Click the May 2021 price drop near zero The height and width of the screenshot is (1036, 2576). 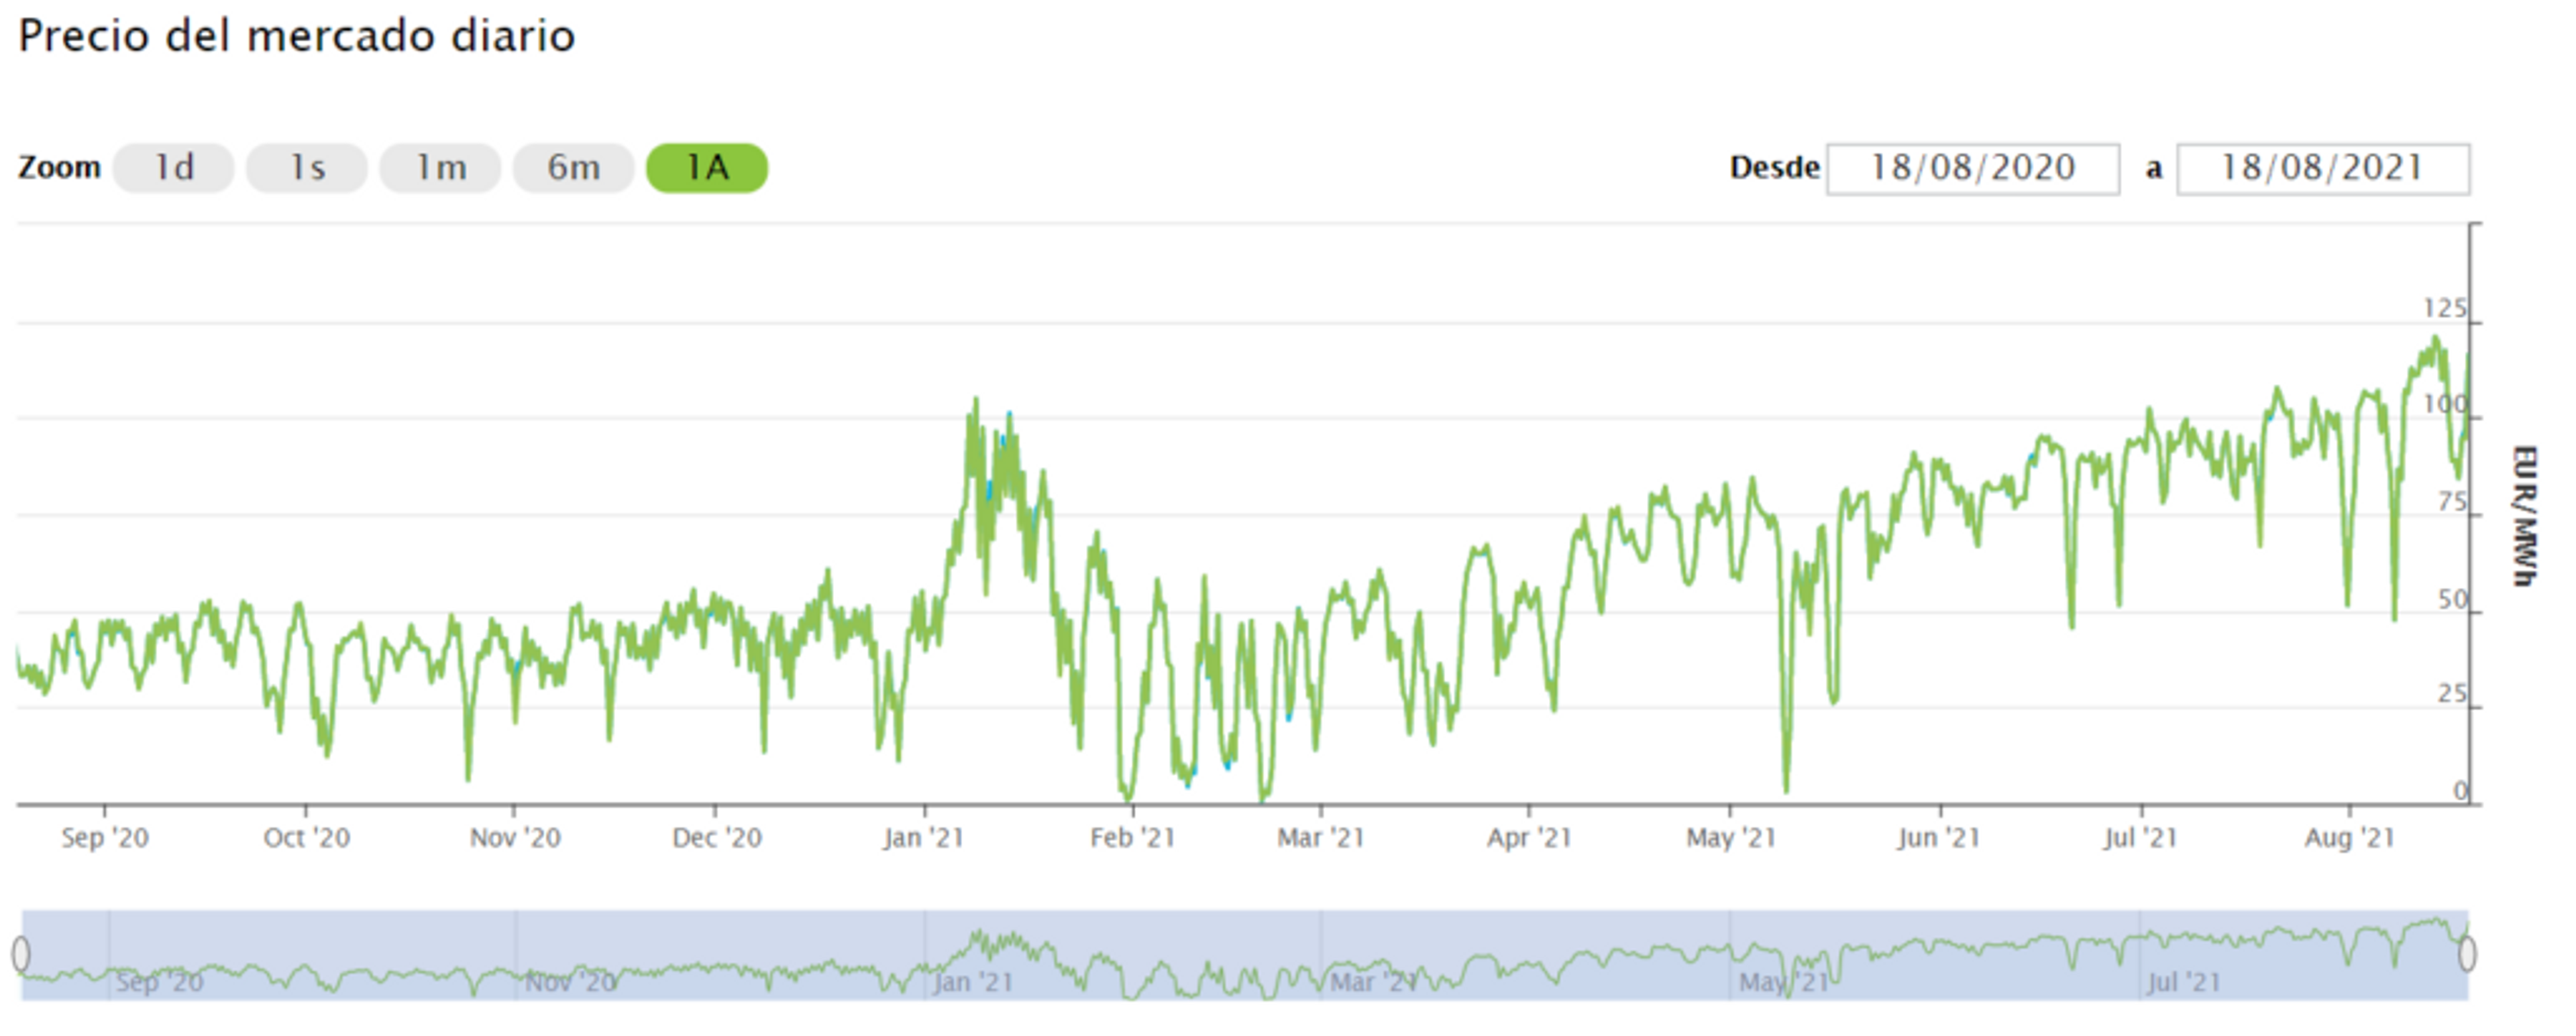1786,790
